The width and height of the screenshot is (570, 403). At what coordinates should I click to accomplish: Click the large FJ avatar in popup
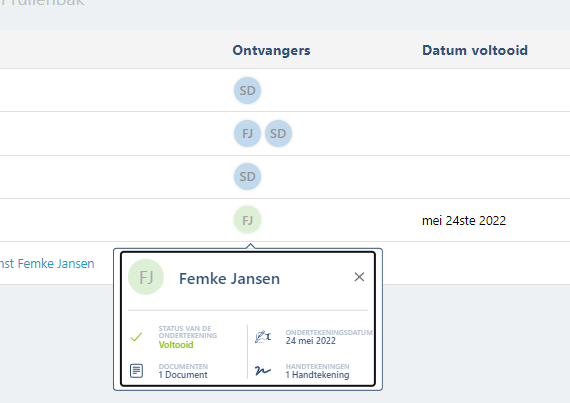click(146, 277)
